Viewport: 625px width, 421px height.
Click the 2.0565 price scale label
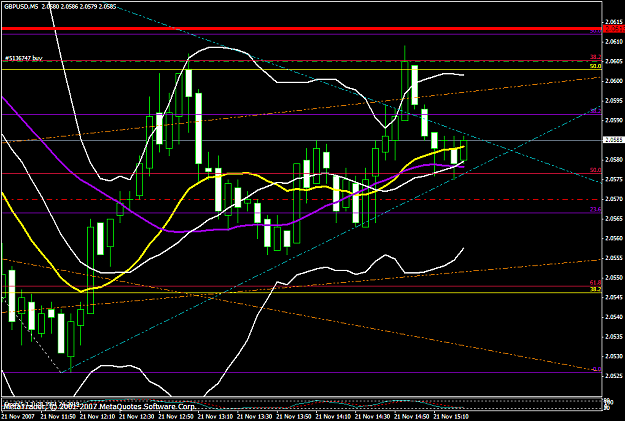click(x=613, y=218)
